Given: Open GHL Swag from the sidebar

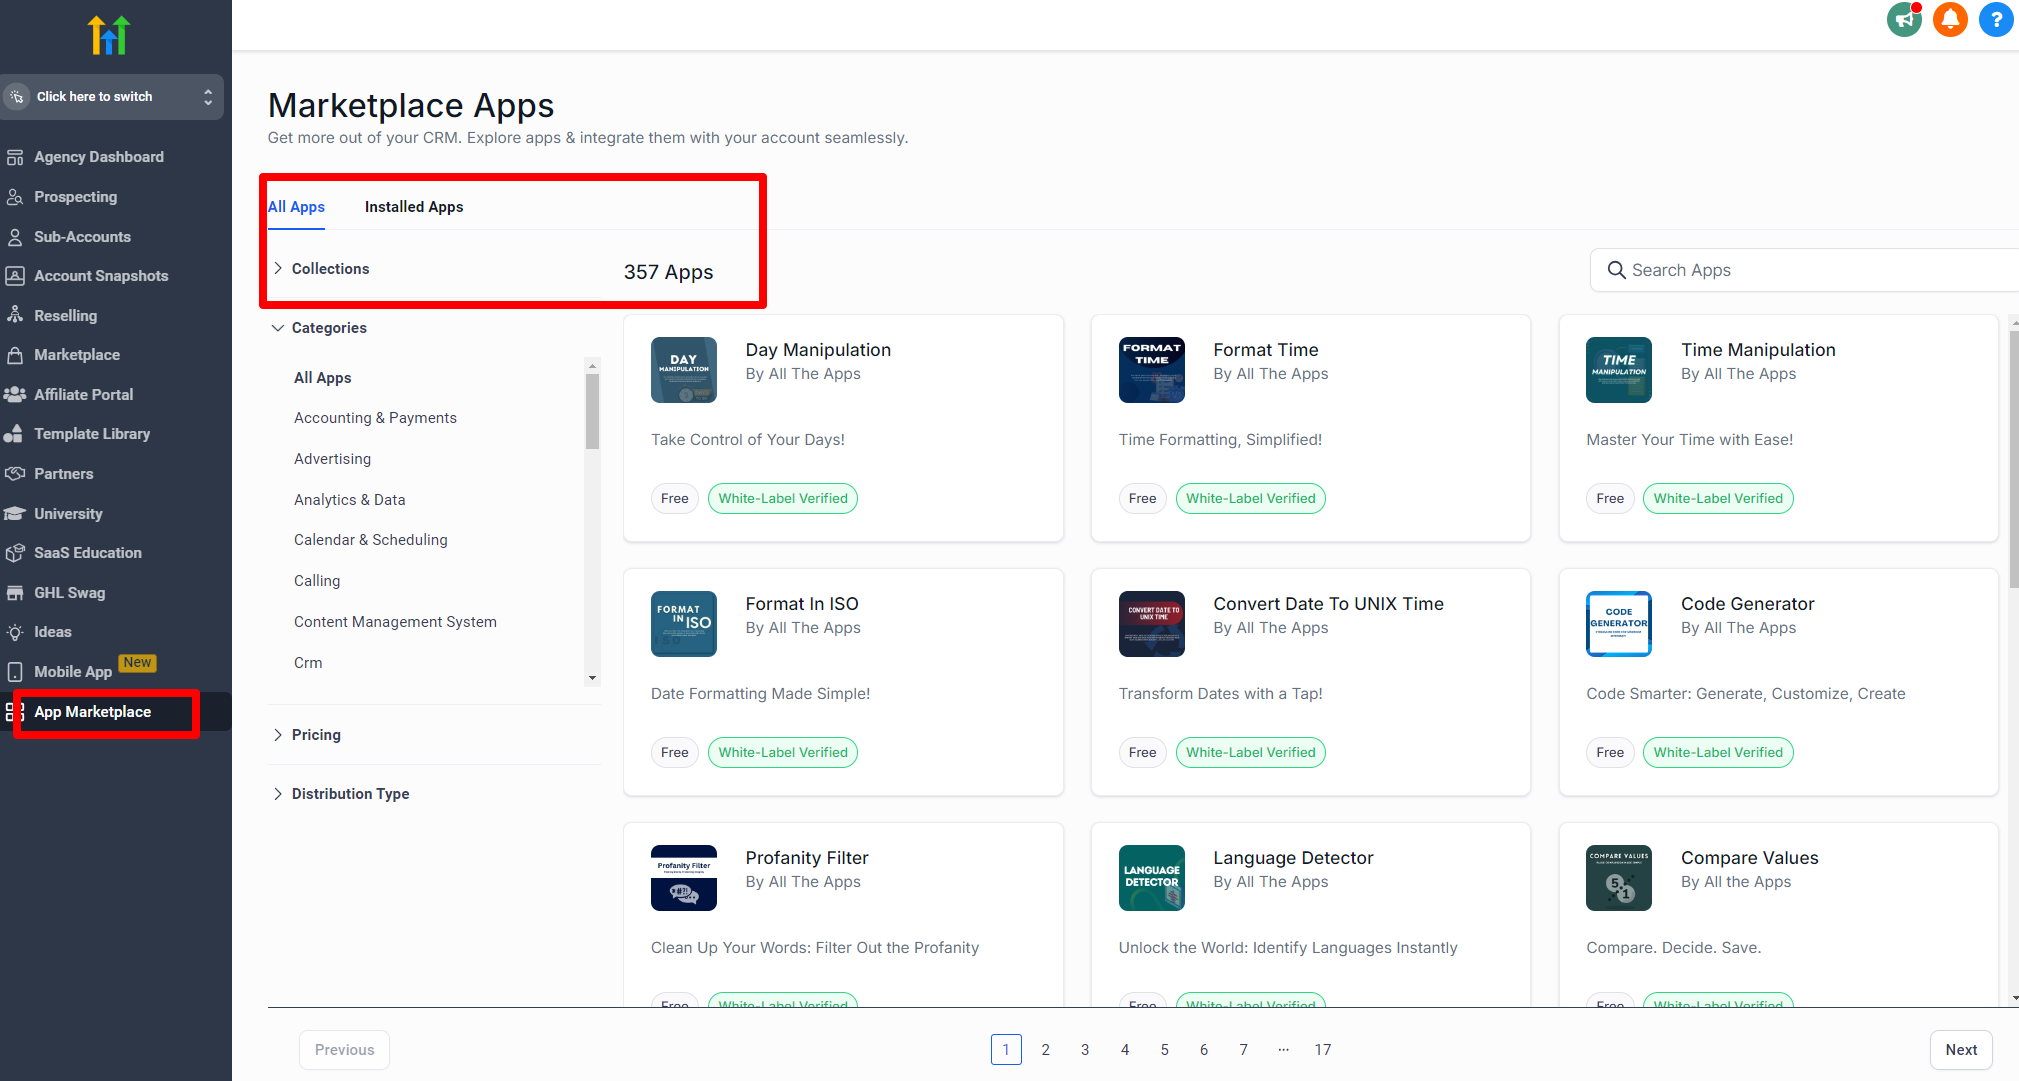Looking at the screenshot, I should pos(69,592).
